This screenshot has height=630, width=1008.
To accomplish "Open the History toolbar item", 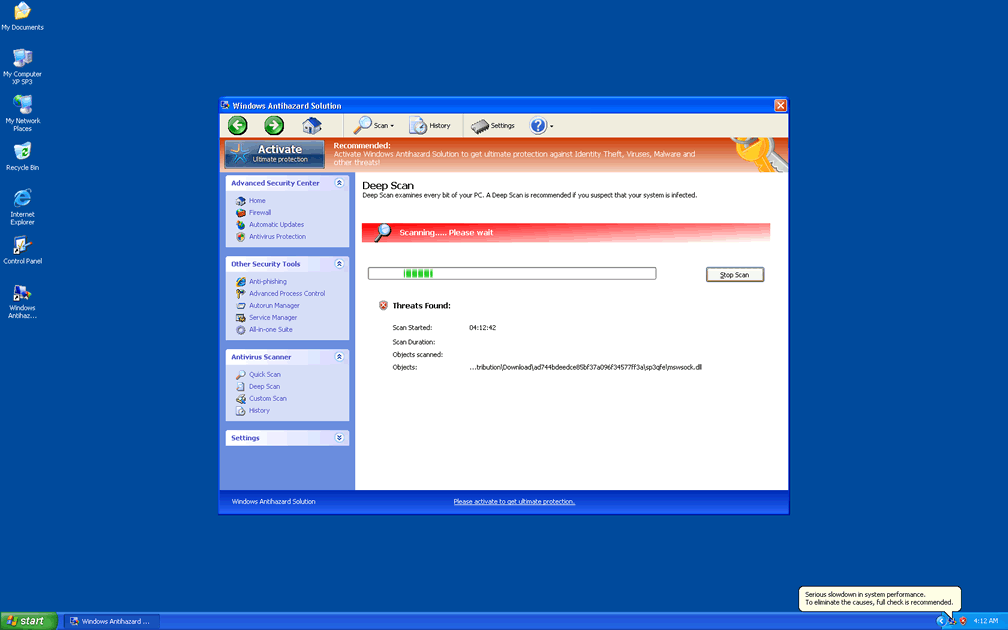I will [430, 126].
